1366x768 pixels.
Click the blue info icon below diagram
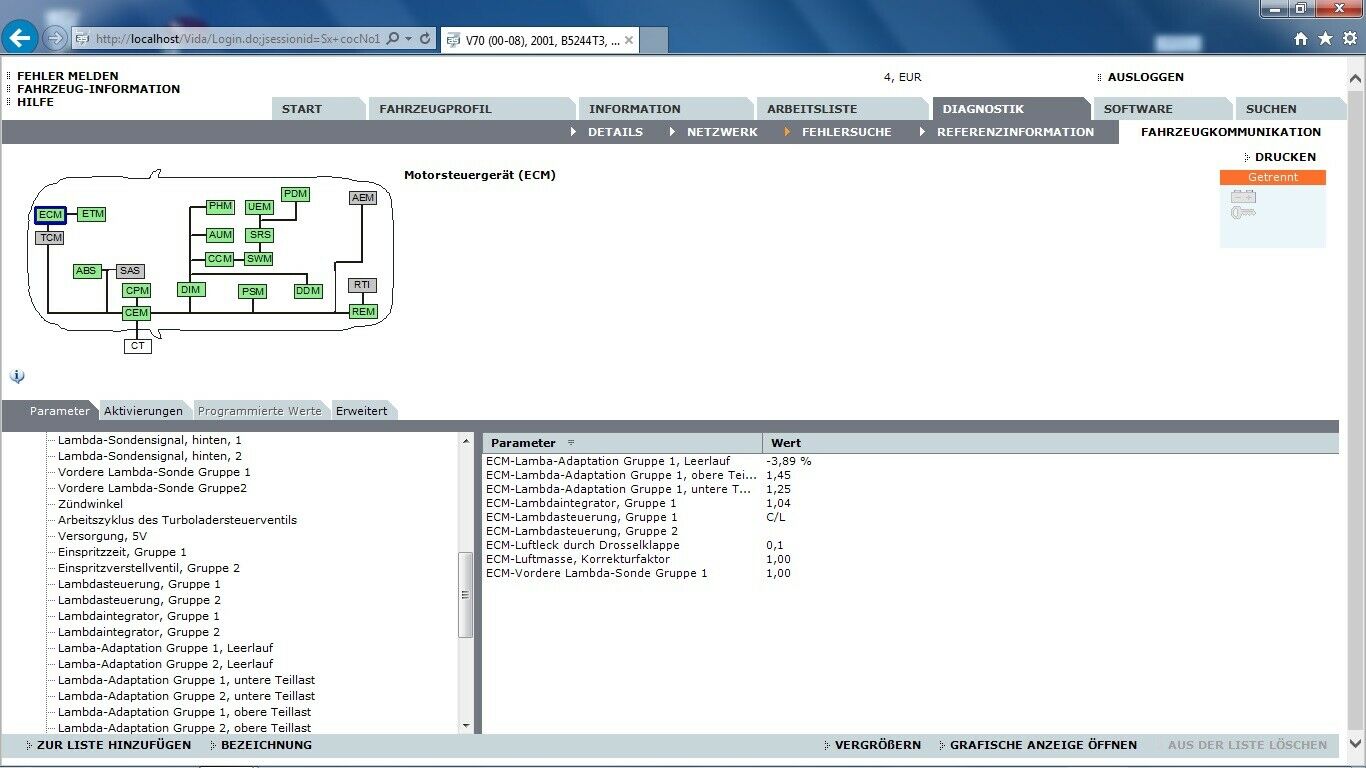[x=17, y=377]
